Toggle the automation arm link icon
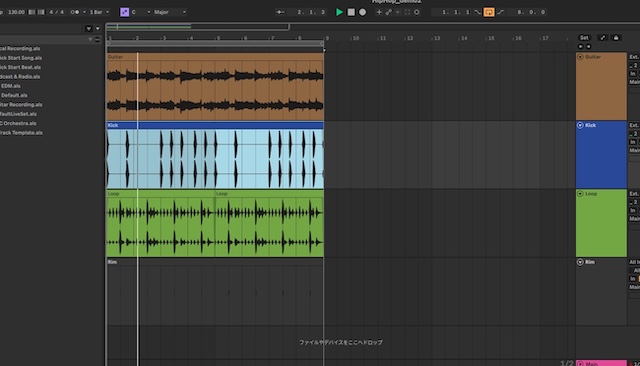 tap(389, 12)
